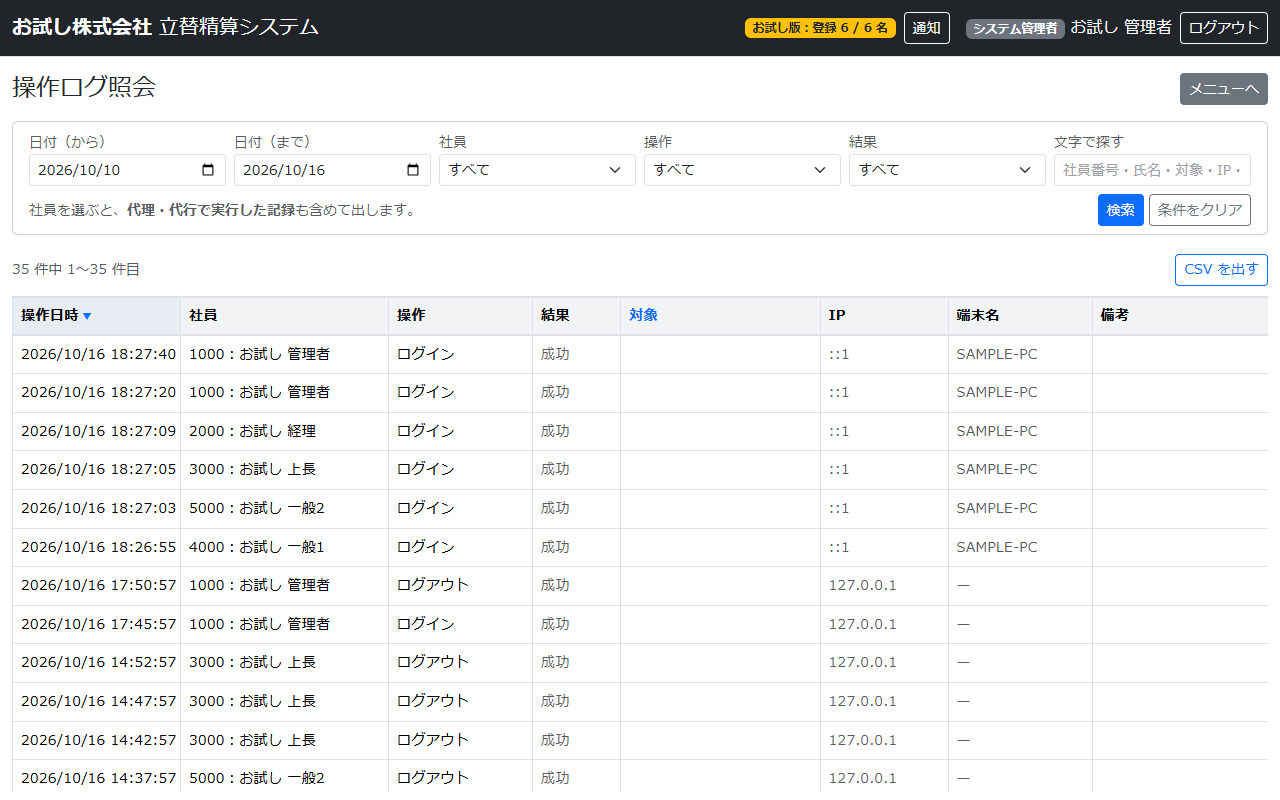This screenshot has height=800, width=1280.
Task: Click the sort arrow on 操作日時 header
Action: pyautogui.click(x=87, y=316)
